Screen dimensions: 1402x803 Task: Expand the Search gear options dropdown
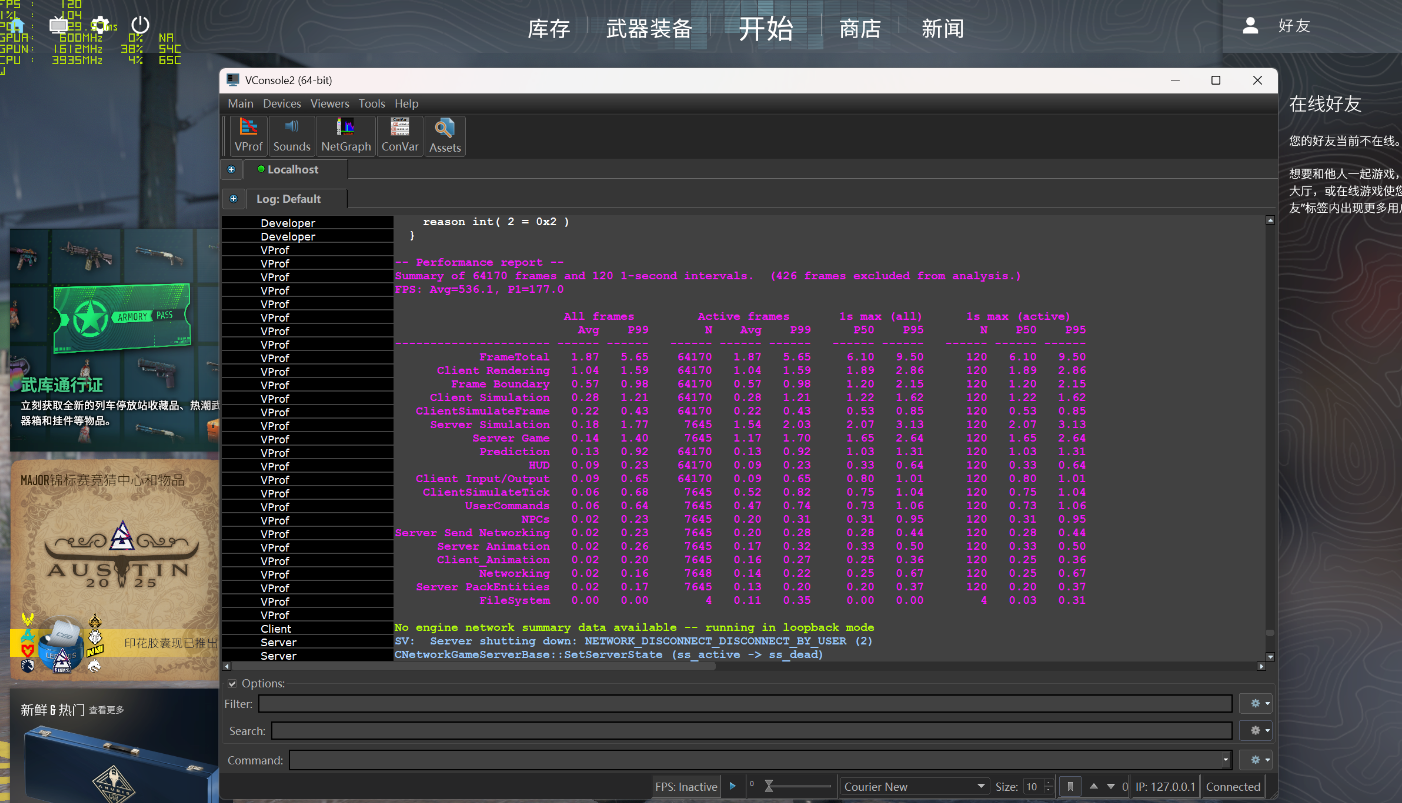[x=1255, y=732]
